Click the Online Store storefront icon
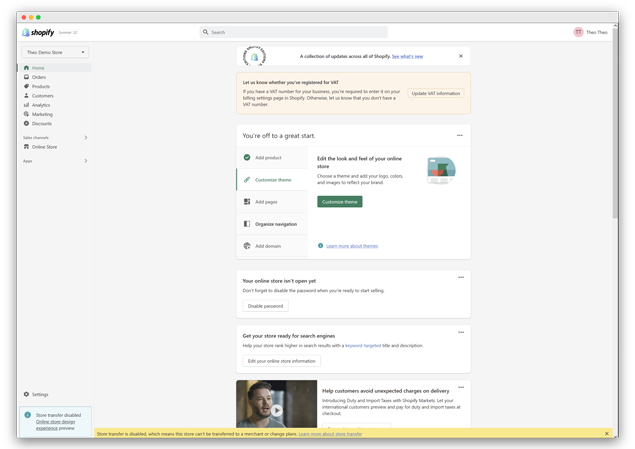The image size is (635, 449). (x=26, y=147)
